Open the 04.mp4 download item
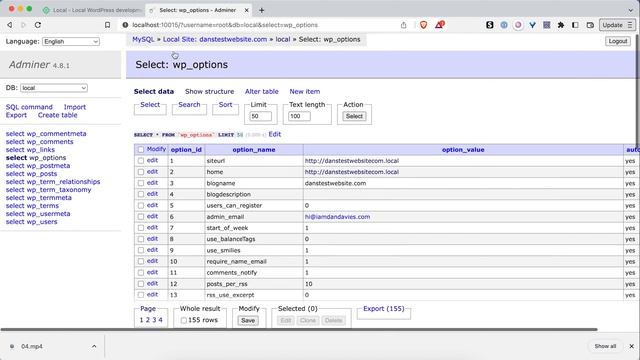 click(x=32, y=346)
